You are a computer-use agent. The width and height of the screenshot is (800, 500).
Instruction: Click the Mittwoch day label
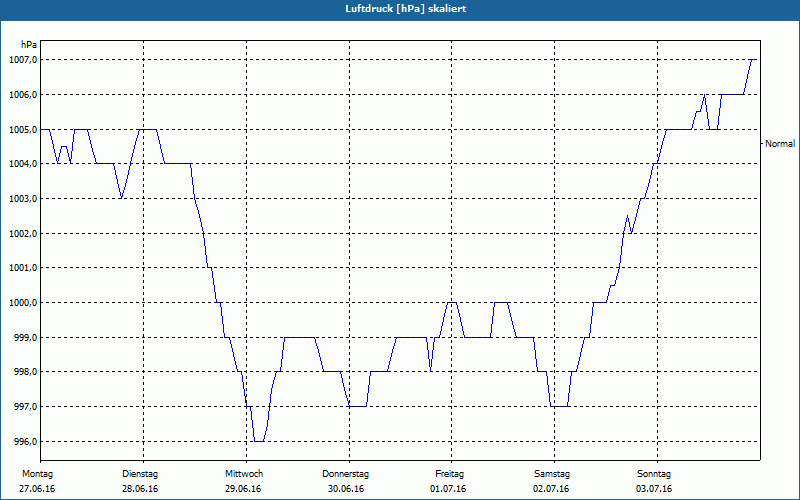click(x=244, y=474)
